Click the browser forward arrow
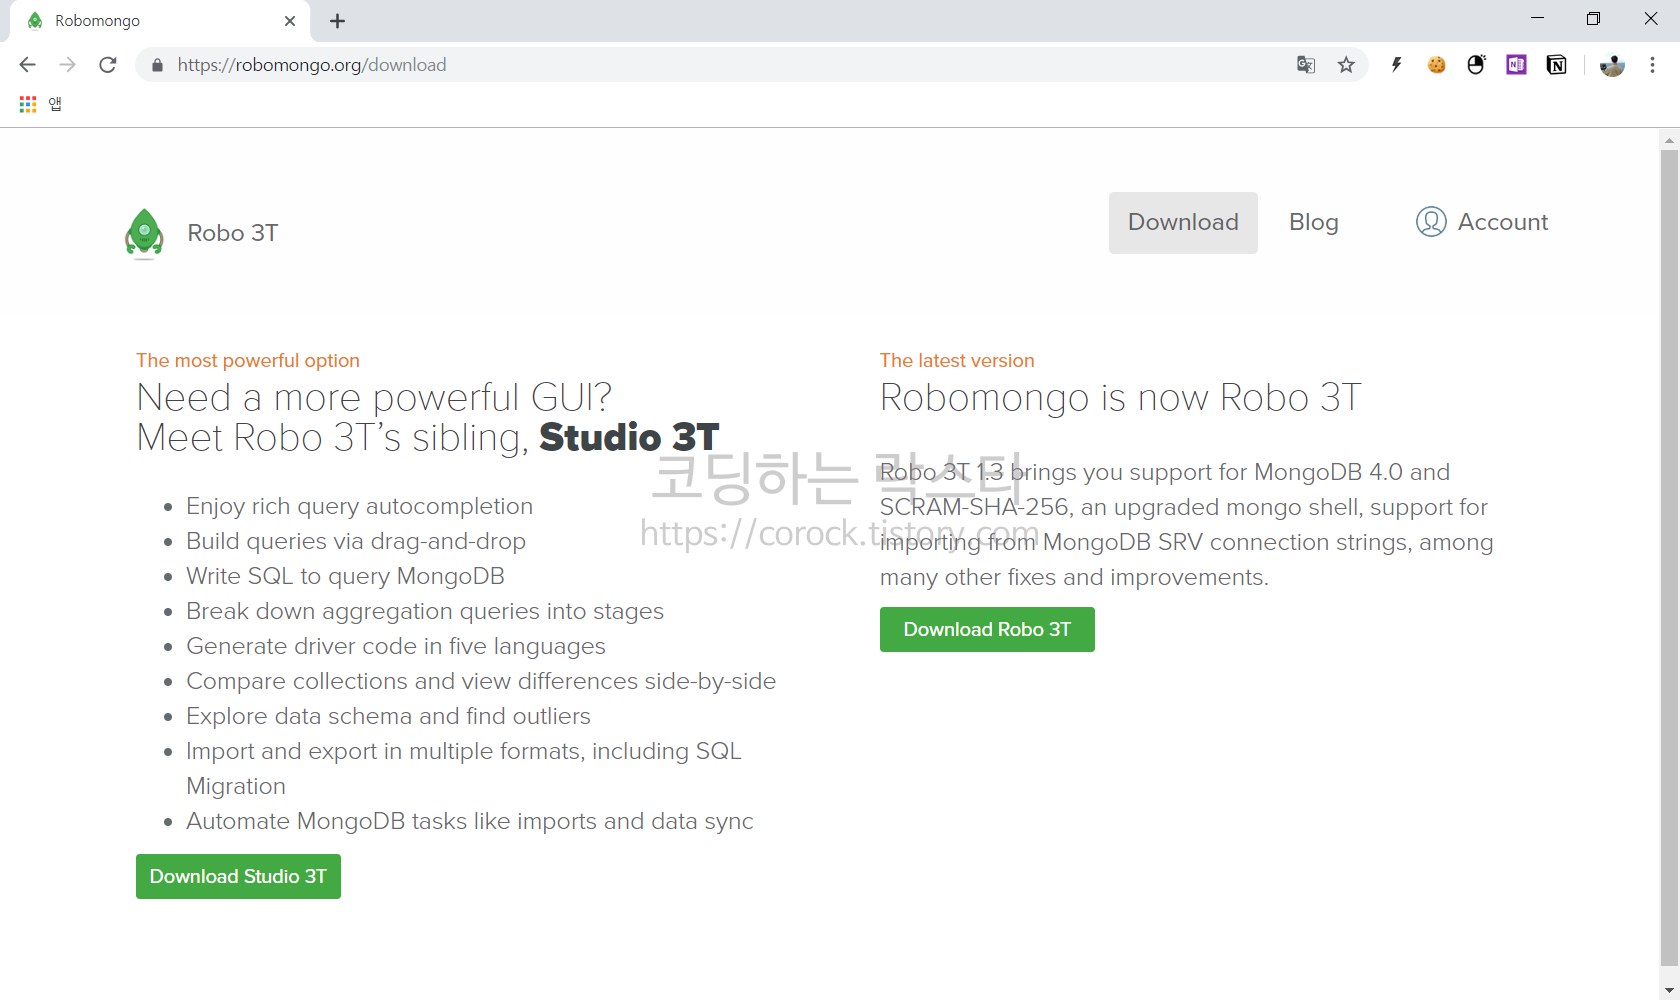This screenshot has width=1680, height=1000. (67, 65)
